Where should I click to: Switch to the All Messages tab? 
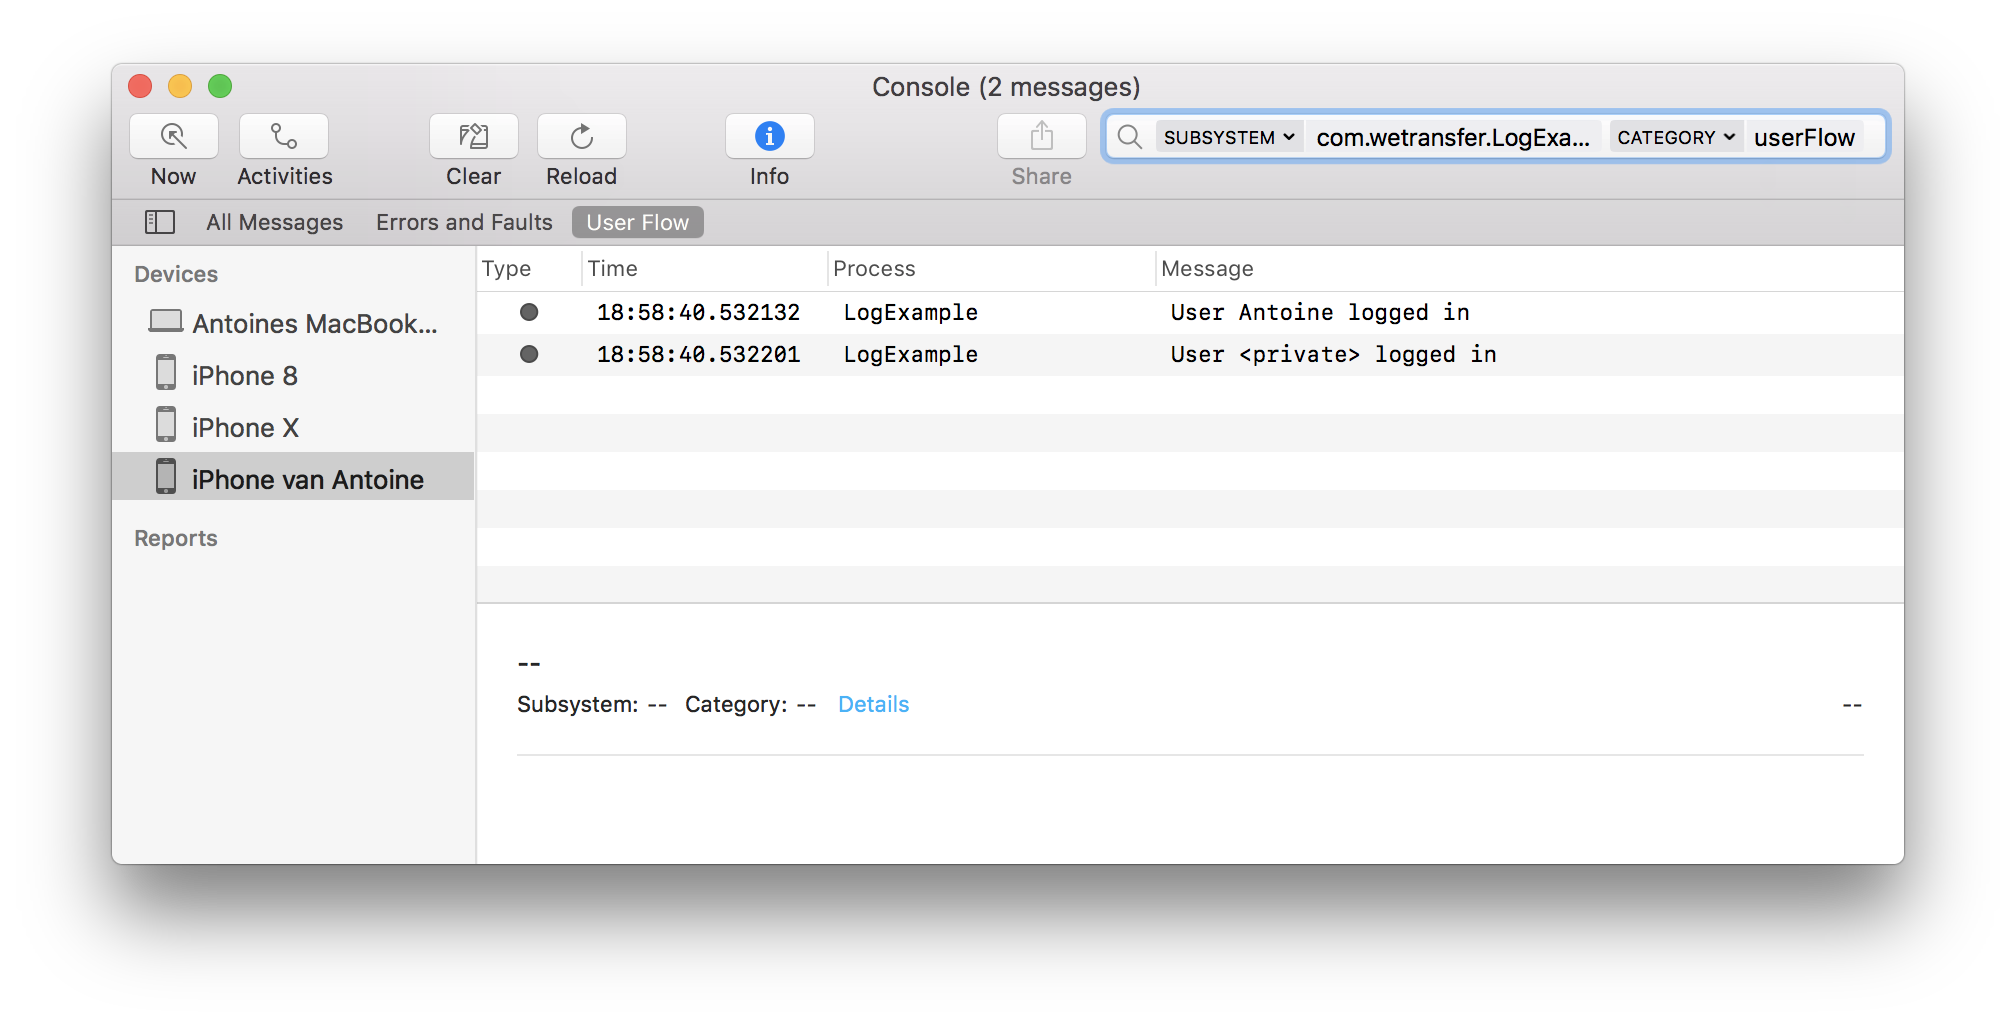274,221
